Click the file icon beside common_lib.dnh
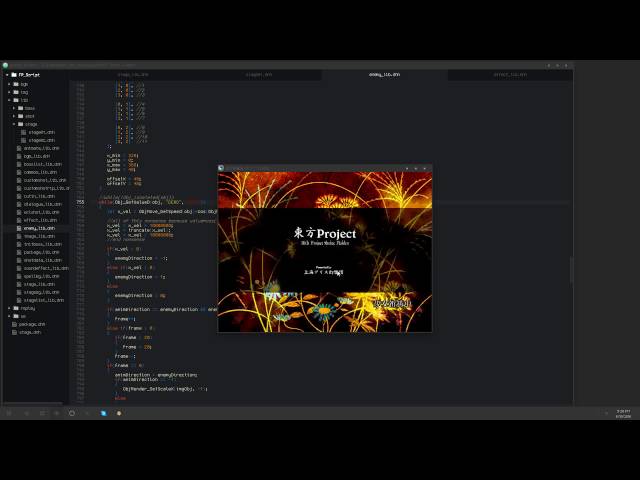This screenshot has width=640, height=480. pos(19,172)
